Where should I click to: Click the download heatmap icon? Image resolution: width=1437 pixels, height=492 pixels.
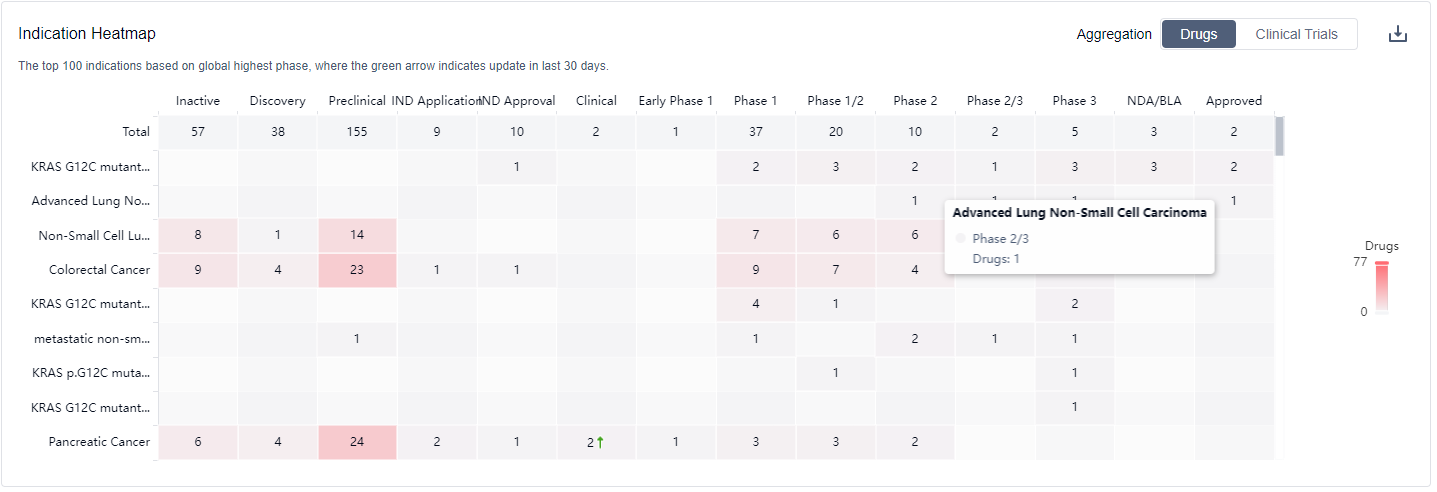click(1398, 34)
